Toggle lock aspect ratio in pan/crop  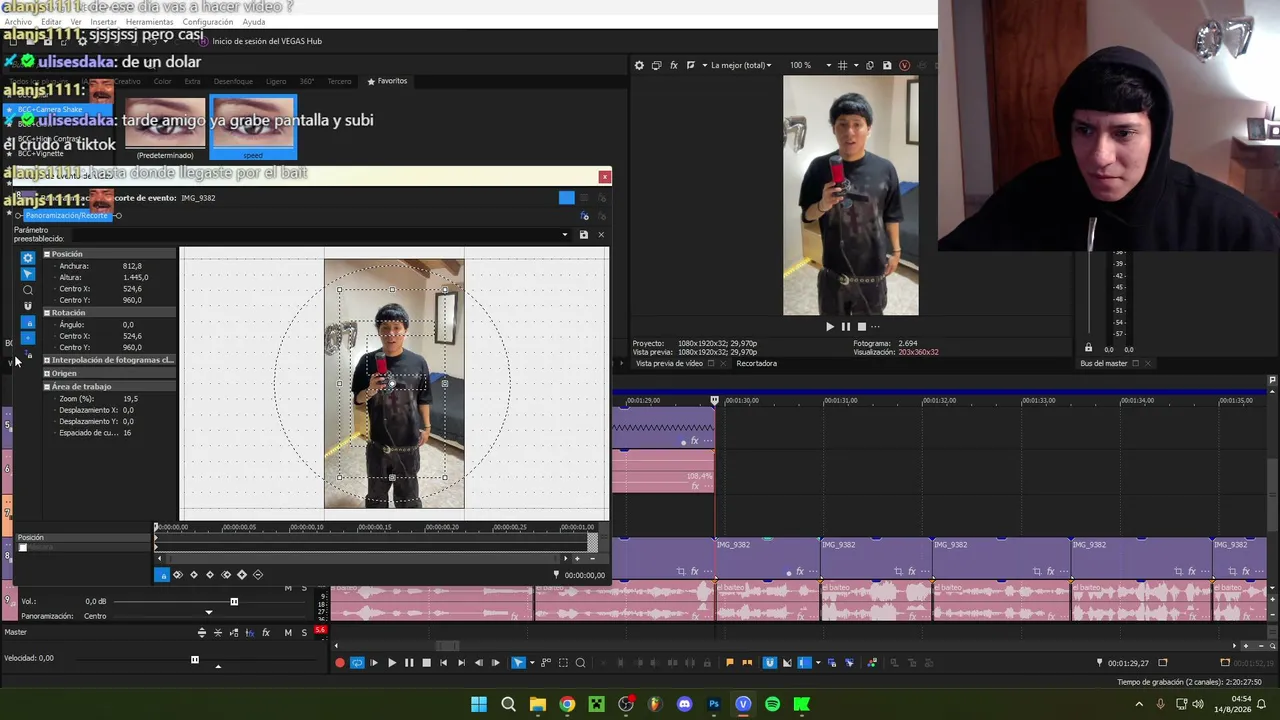pos(28,323)
